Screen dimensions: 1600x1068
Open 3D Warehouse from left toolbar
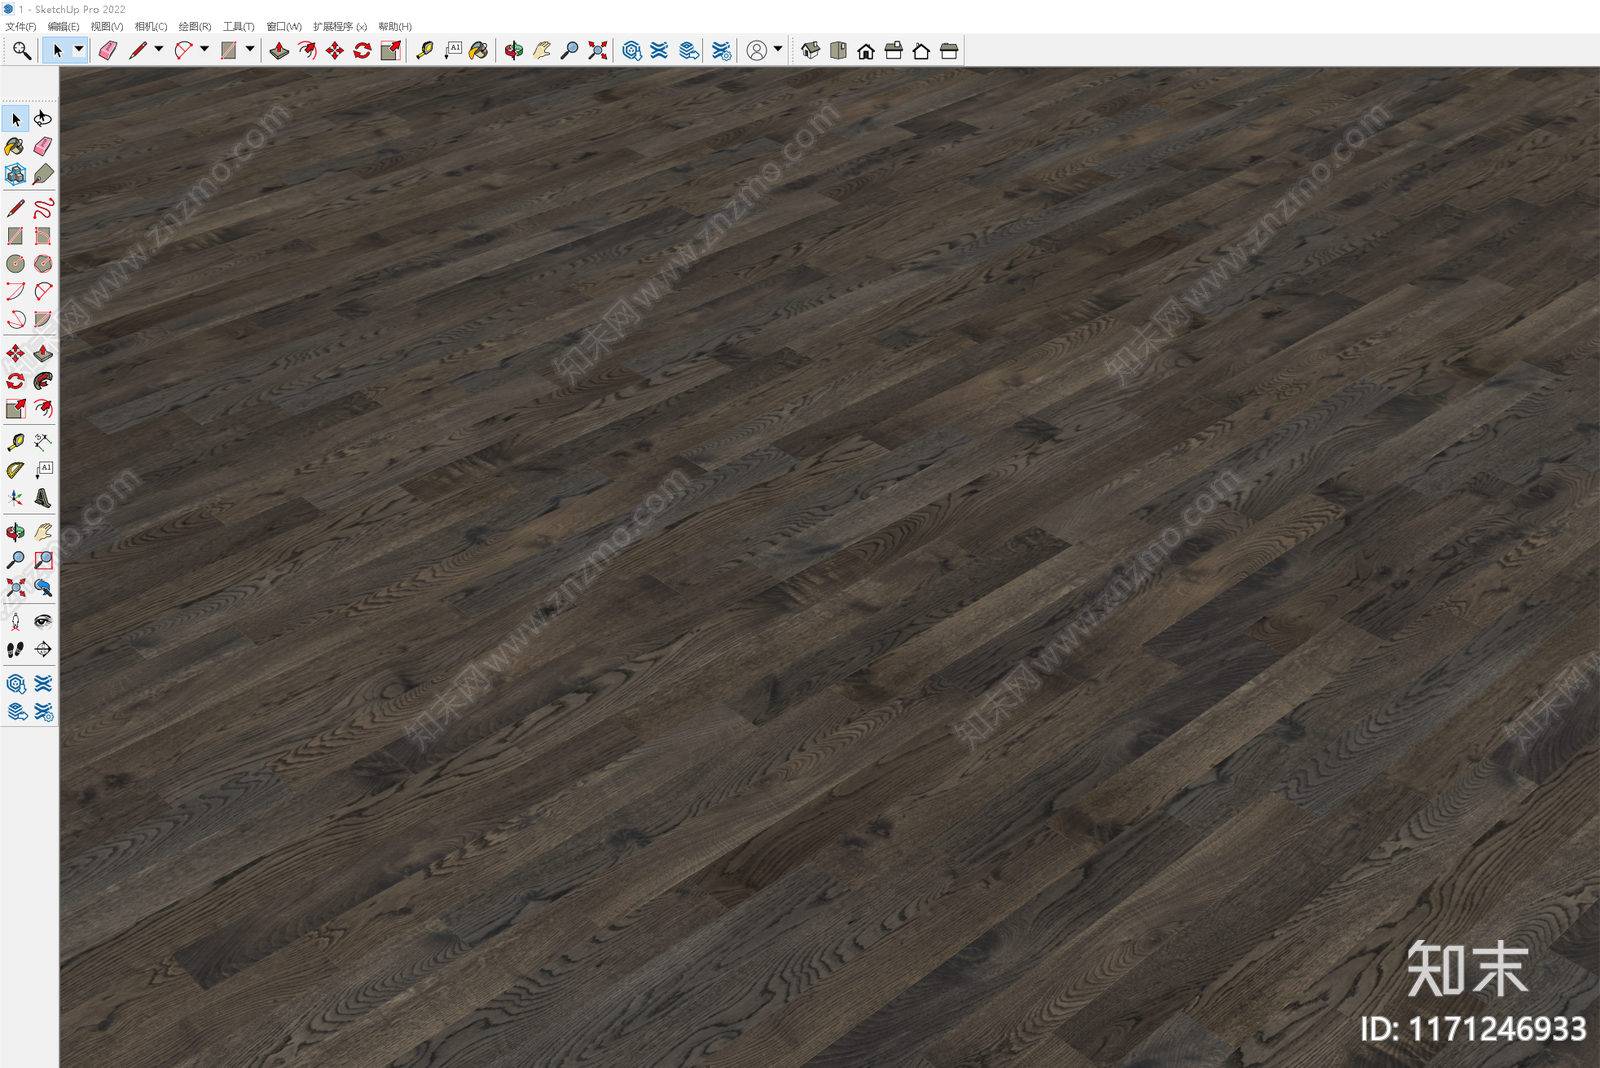tap(15, 684)
